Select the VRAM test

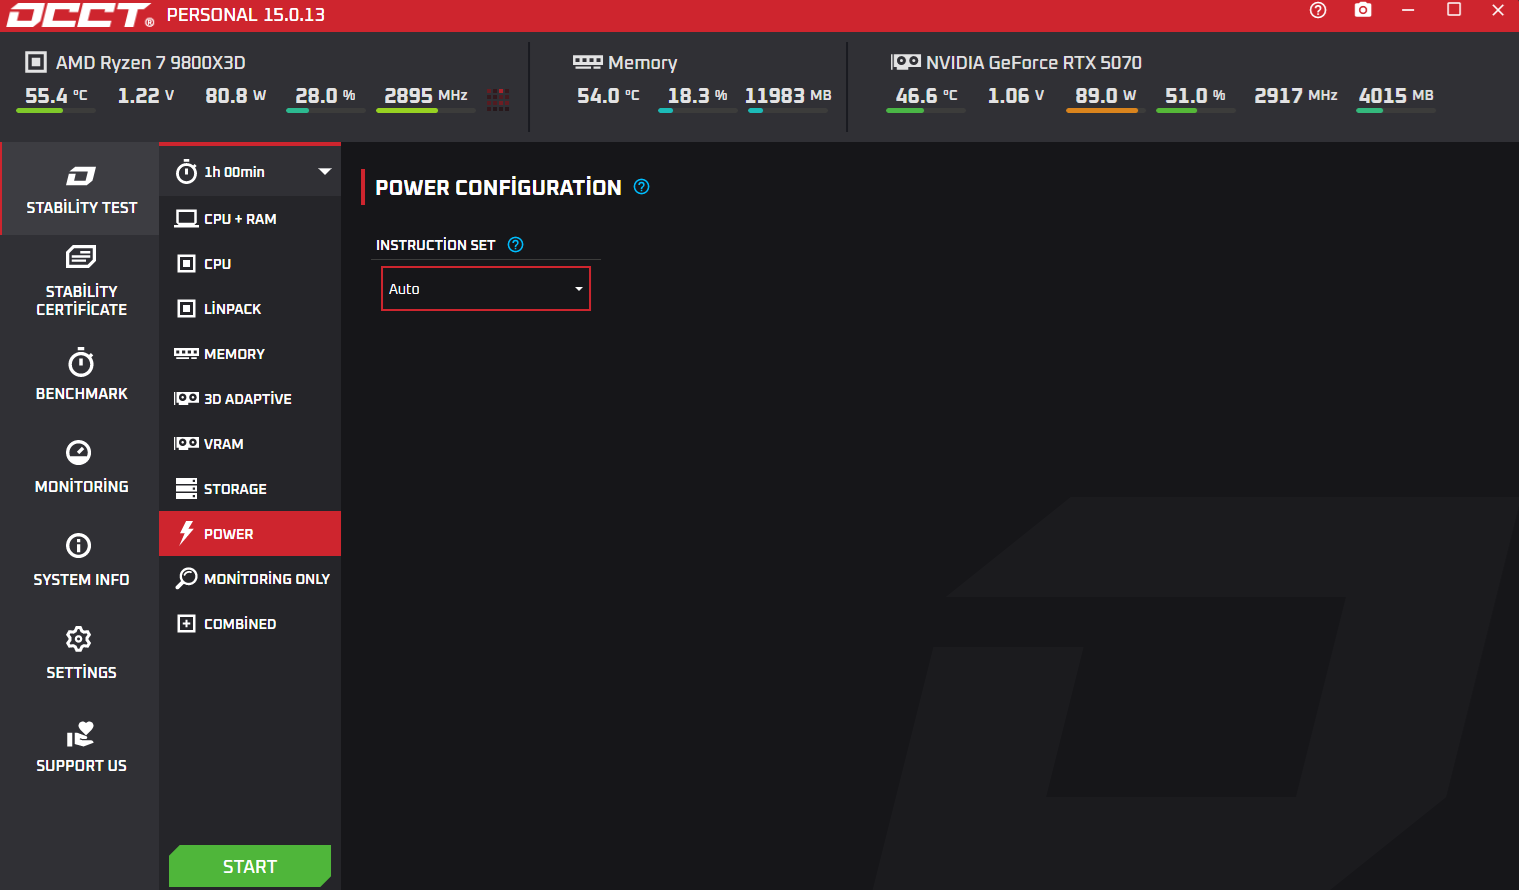(x=250, y=444)
